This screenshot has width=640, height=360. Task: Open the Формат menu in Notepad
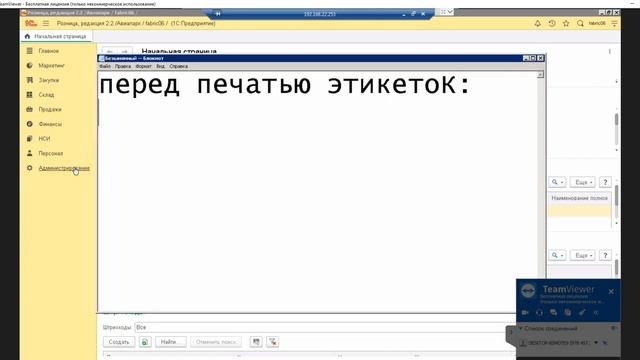[143, 66]
